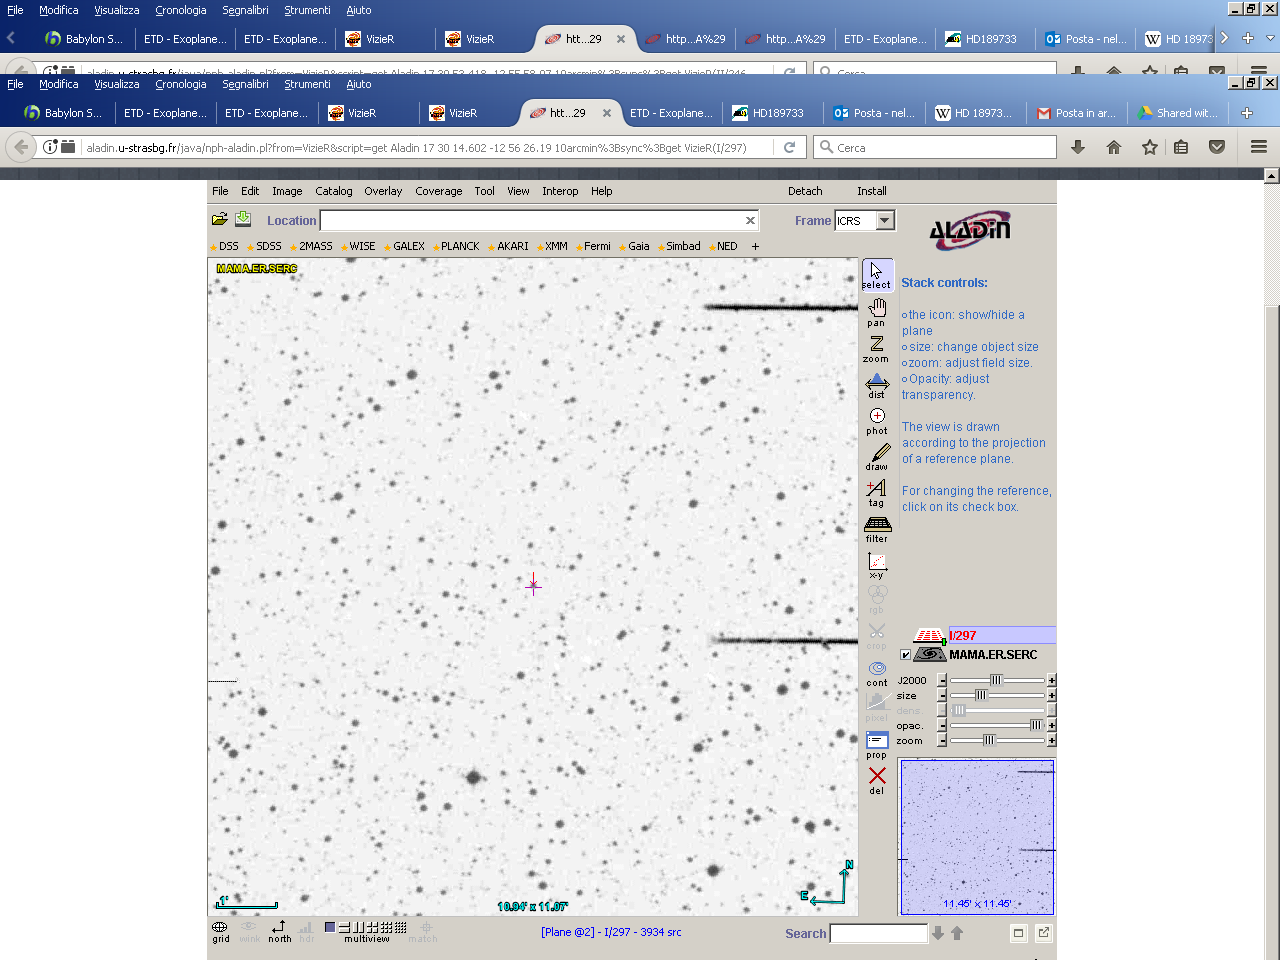
Task: Open the x-y scatter plot tool
Action: [x=877, y=565]
